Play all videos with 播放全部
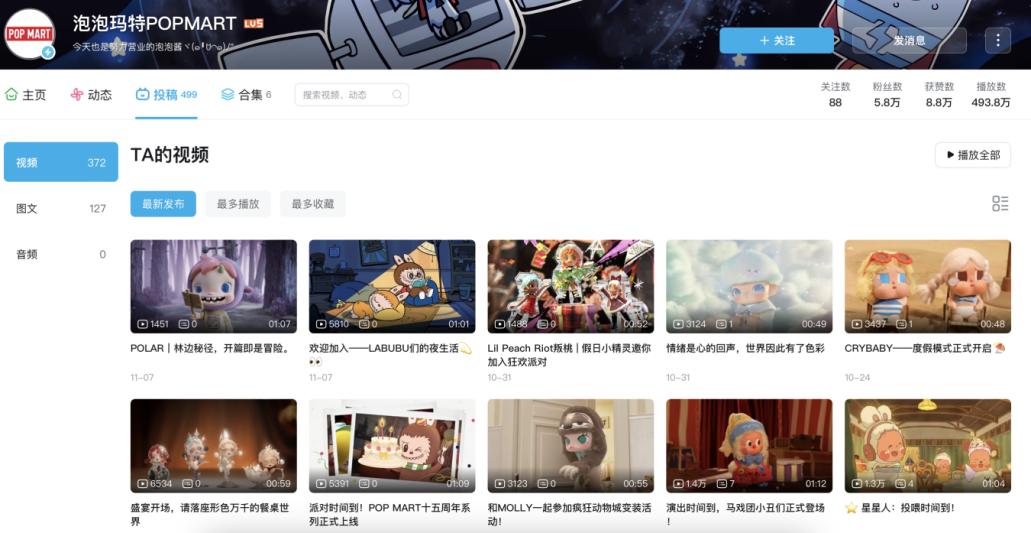 click(973, 155)
